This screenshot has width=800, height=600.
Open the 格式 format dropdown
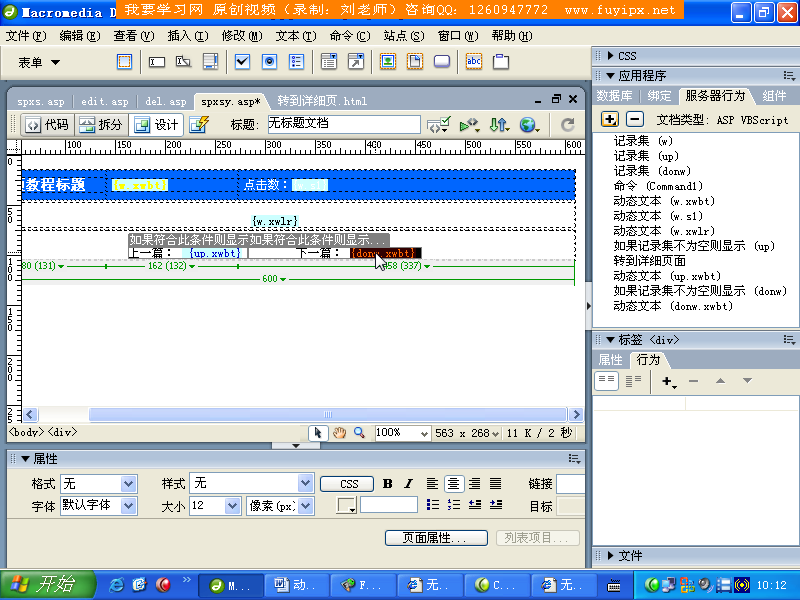click(128, 483)
